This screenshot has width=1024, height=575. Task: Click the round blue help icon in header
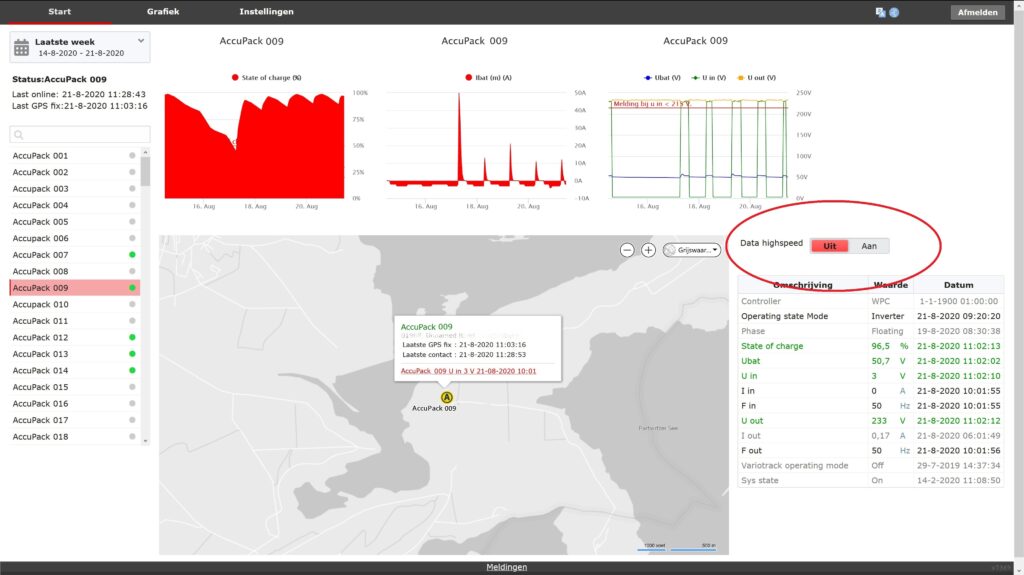893,12
